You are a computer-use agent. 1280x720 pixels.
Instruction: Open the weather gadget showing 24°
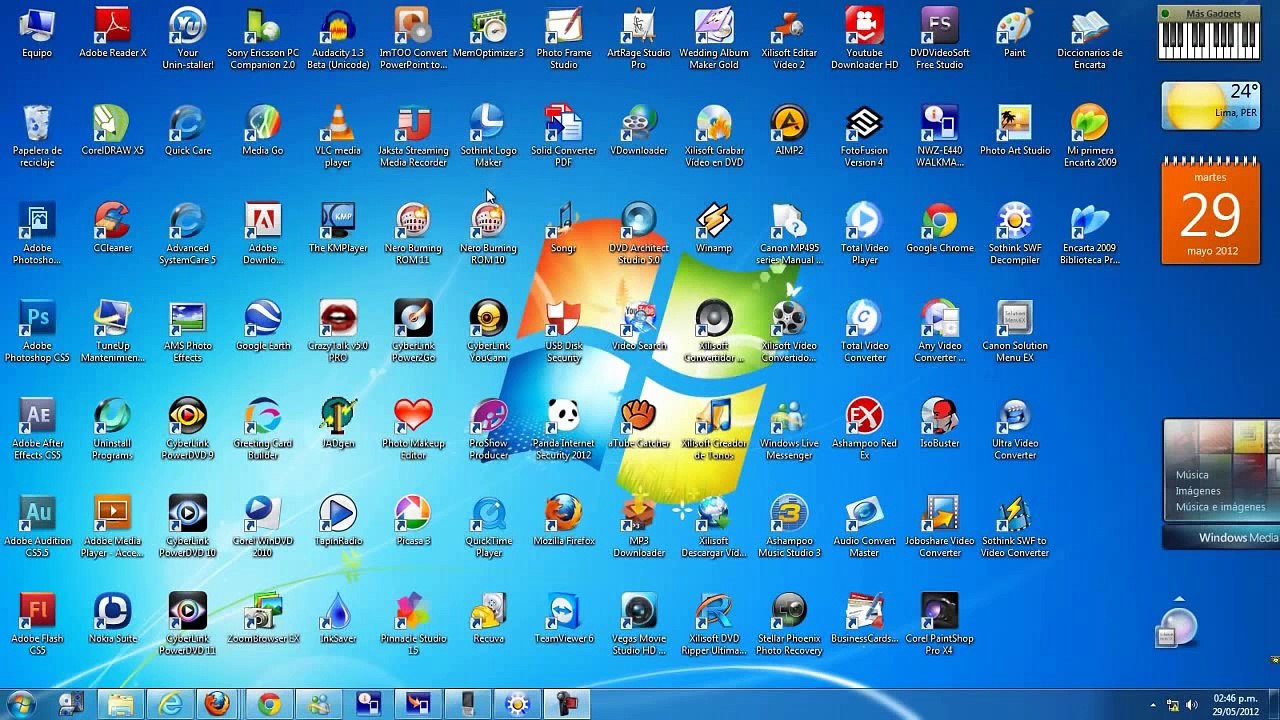click(1210, 106)
